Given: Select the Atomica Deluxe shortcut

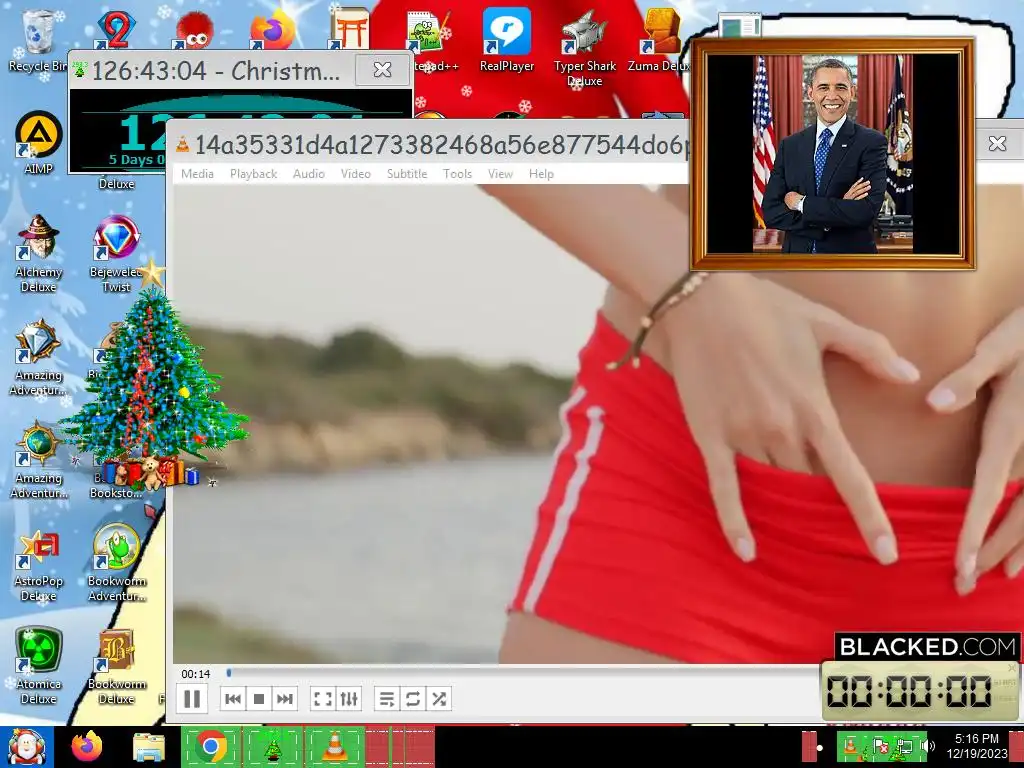Looking at the screenshot, I should click(39, 666).
